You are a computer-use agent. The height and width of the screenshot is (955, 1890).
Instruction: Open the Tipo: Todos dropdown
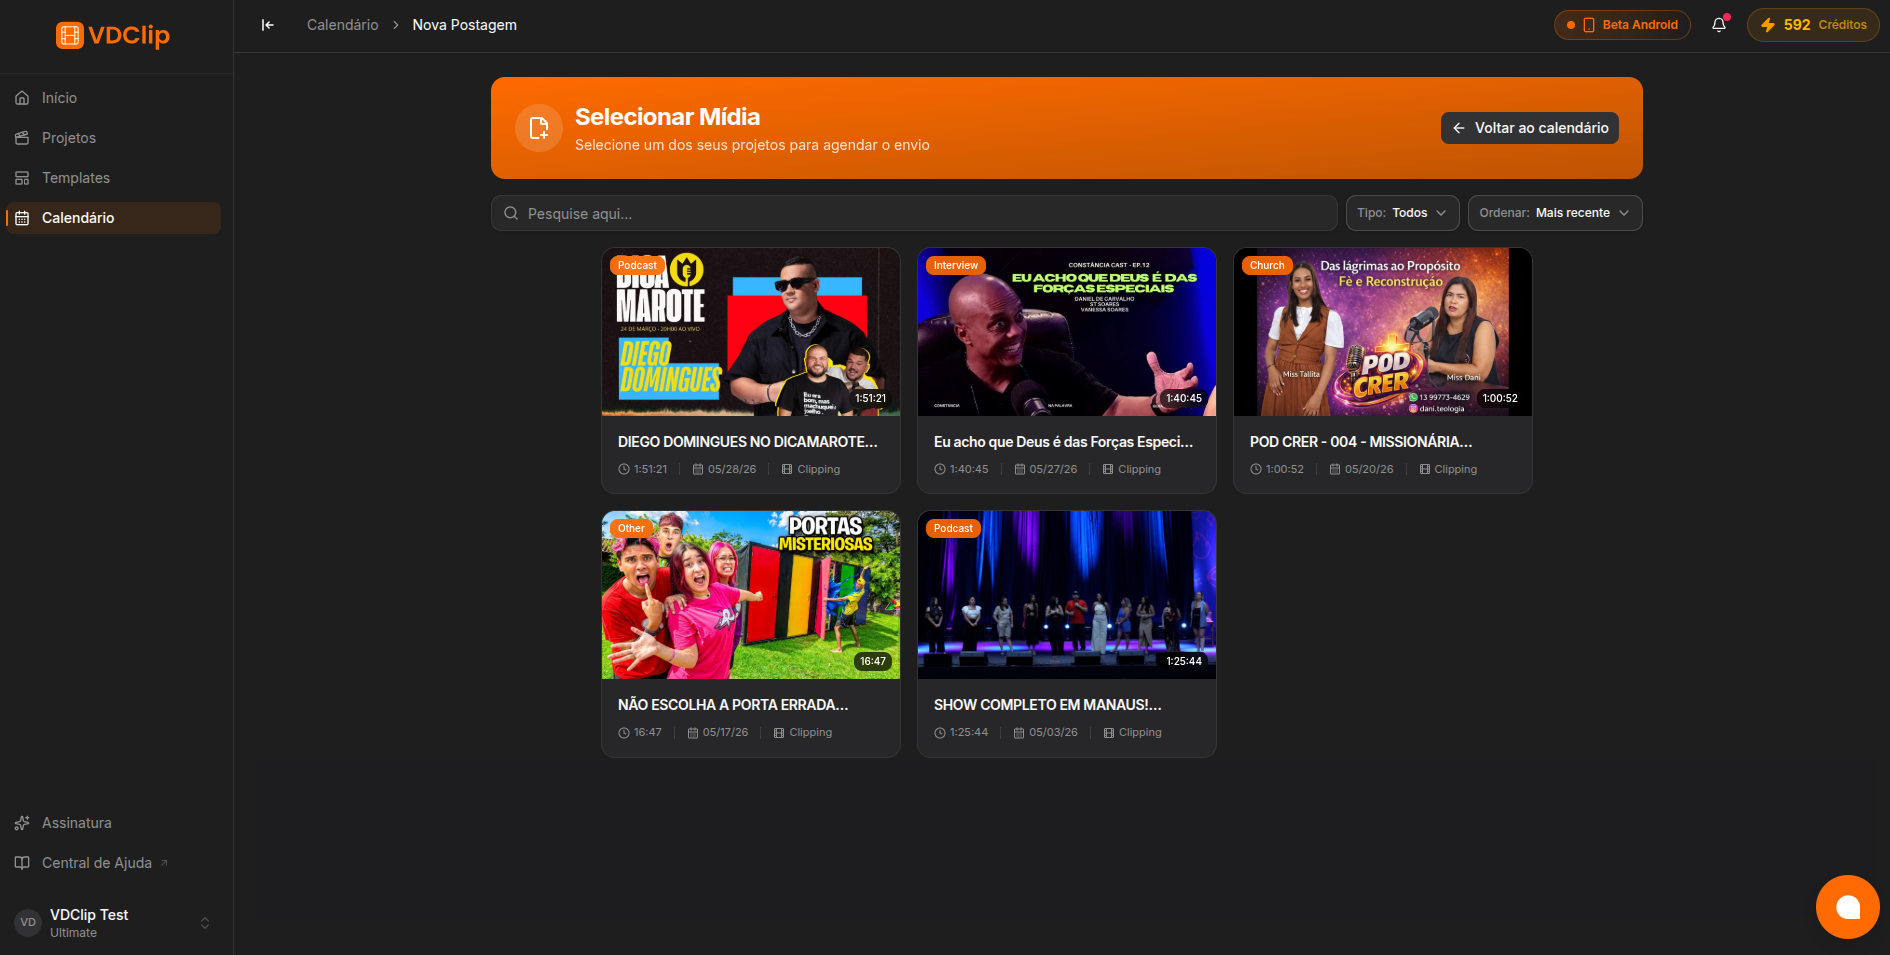pos(1402,213)
